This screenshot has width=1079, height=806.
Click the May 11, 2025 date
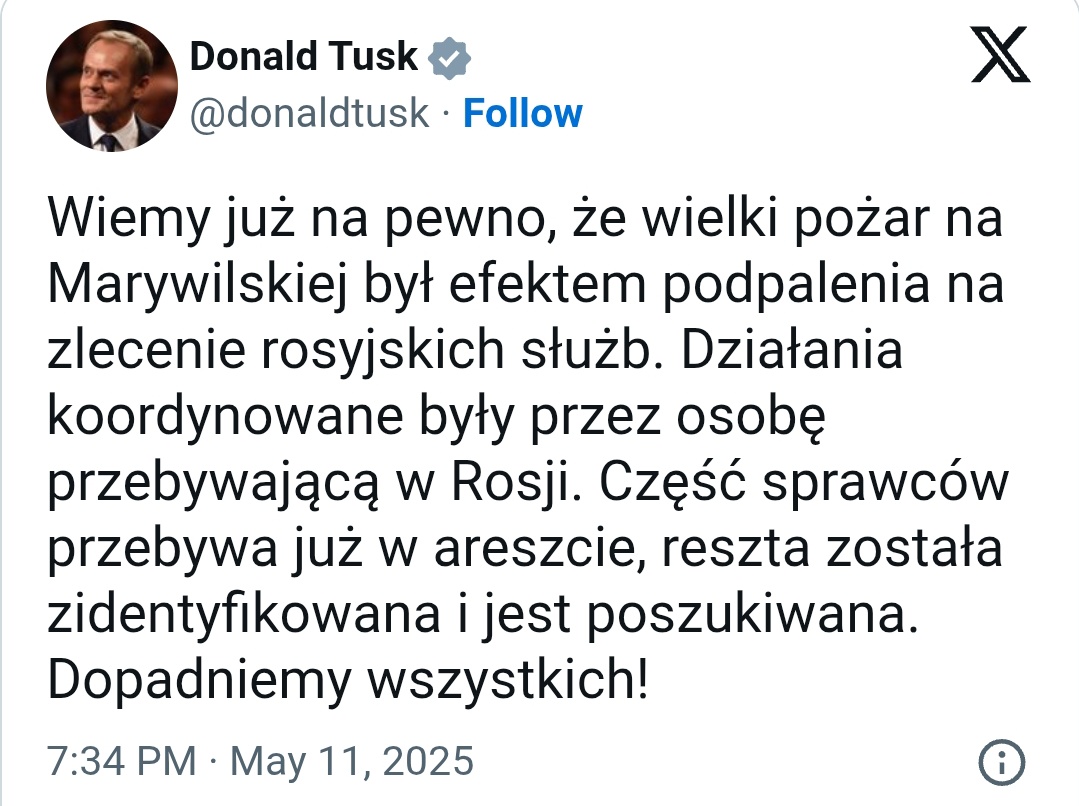click(352, 761)
